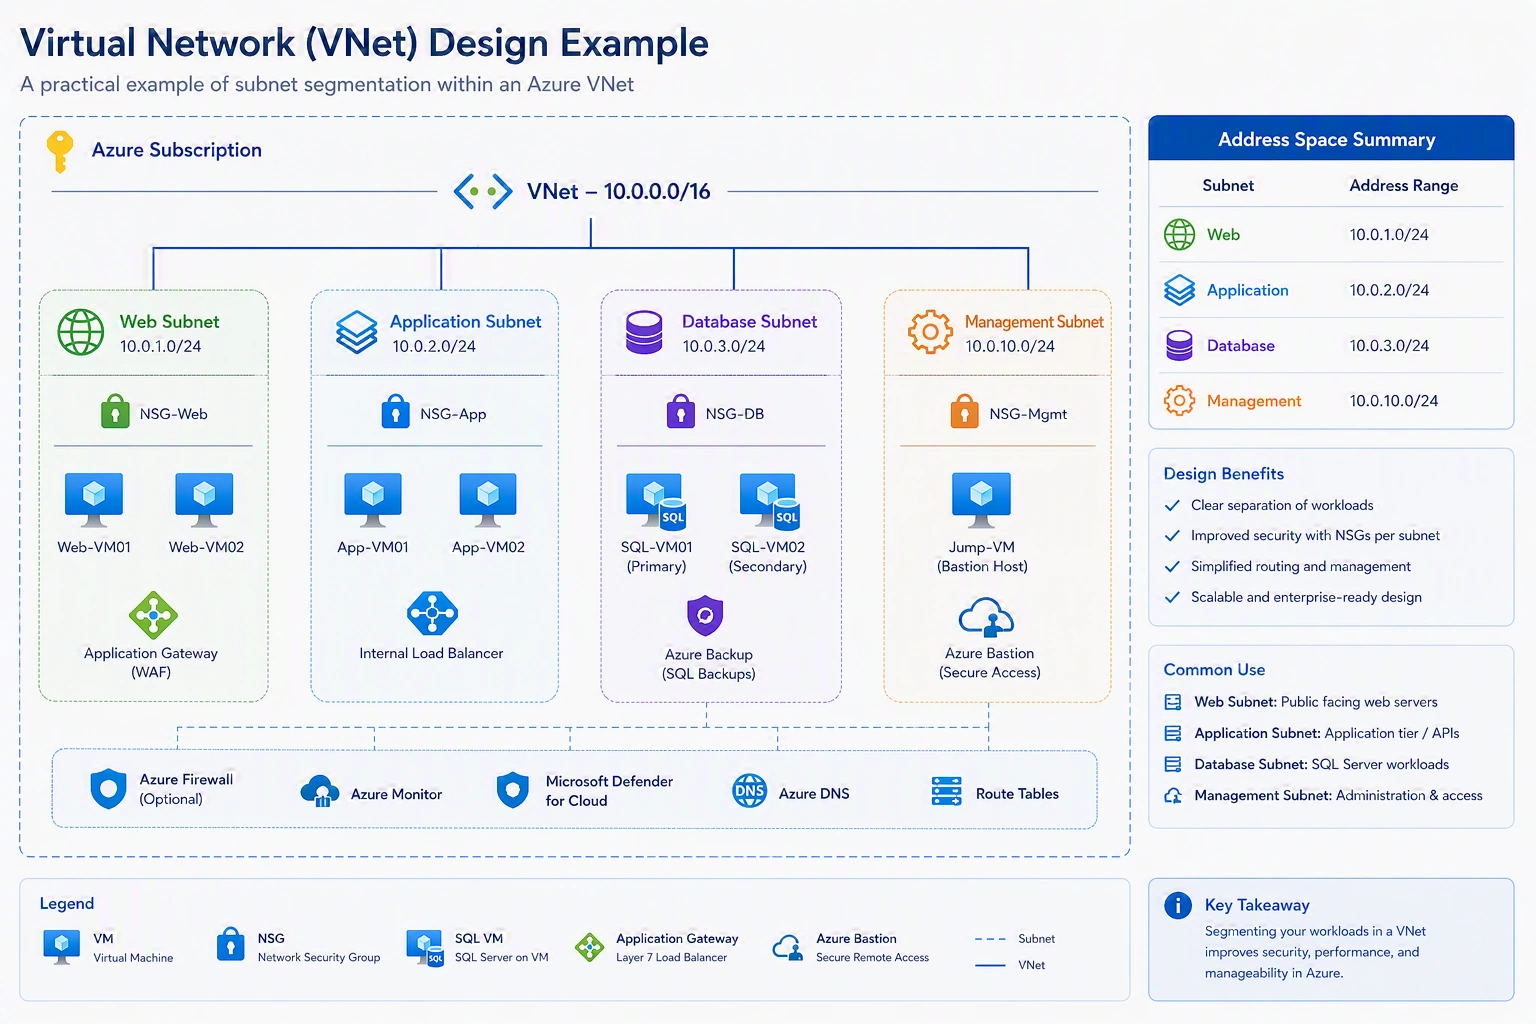Click the 'Design Benefits' heading

pyautogui.click(x=1224, y=474)
